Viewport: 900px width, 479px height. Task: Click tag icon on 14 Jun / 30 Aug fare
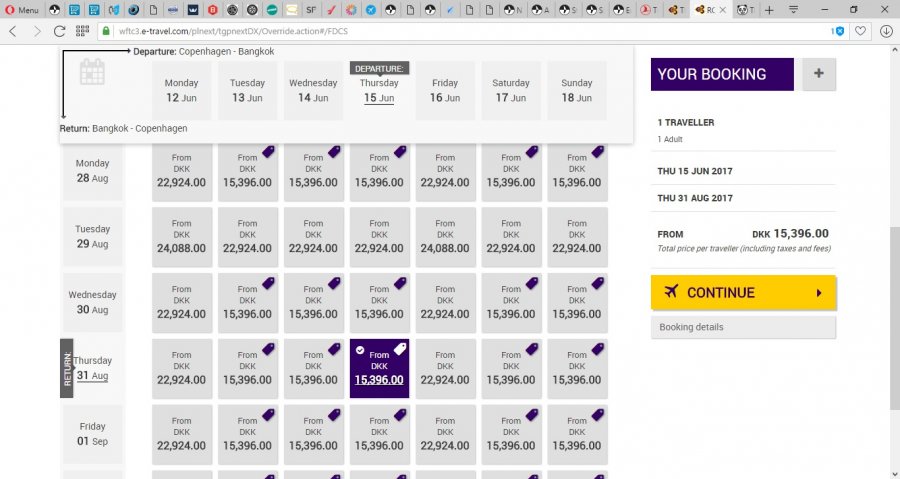[334, 283]
